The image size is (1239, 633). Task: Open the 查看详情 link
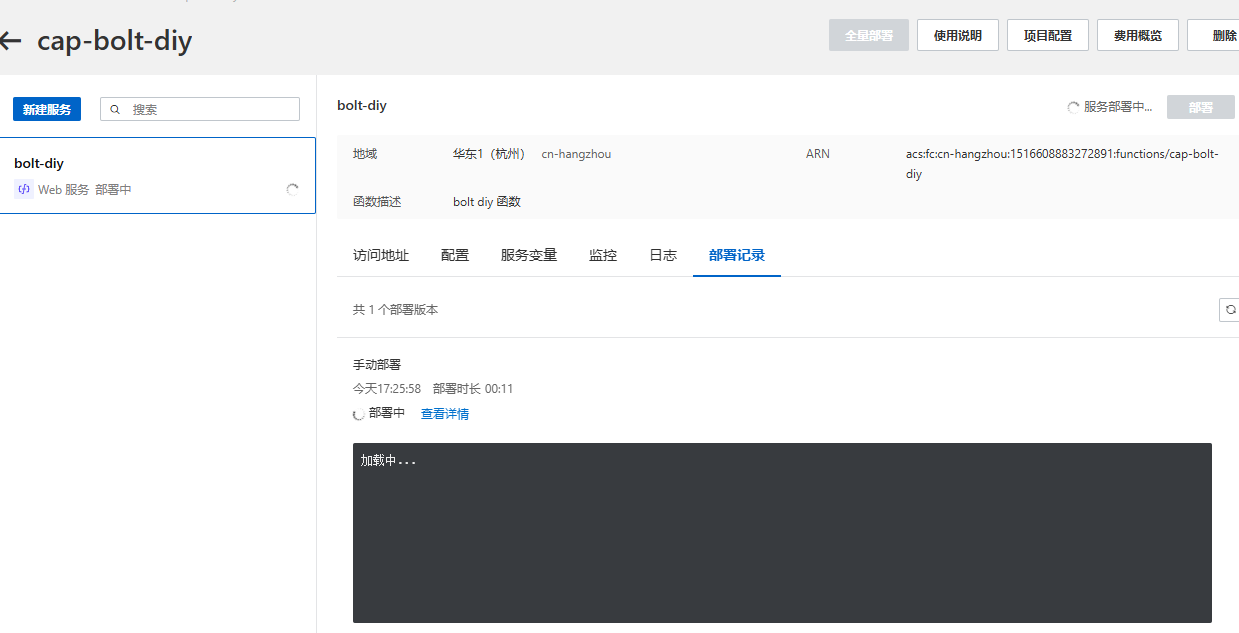pos(445,414)
